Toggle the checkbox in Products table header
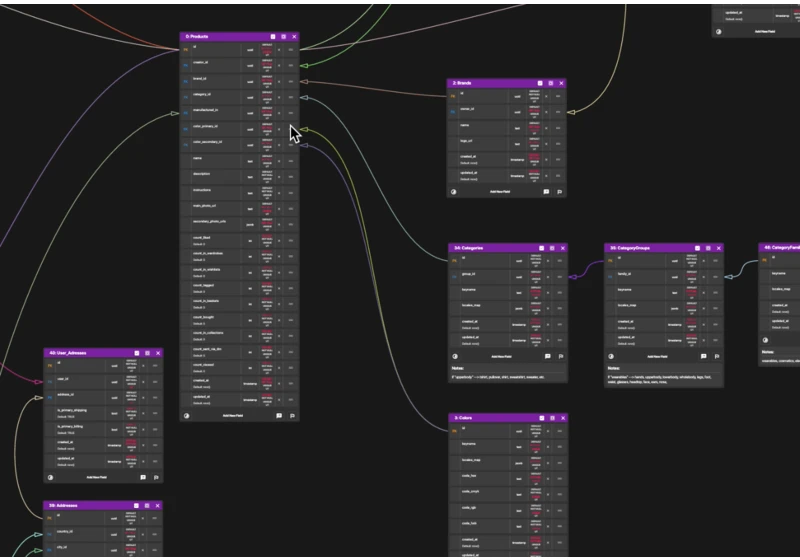Image resolution: width=800 pixels, height=560 pixels. coord(273,37)
